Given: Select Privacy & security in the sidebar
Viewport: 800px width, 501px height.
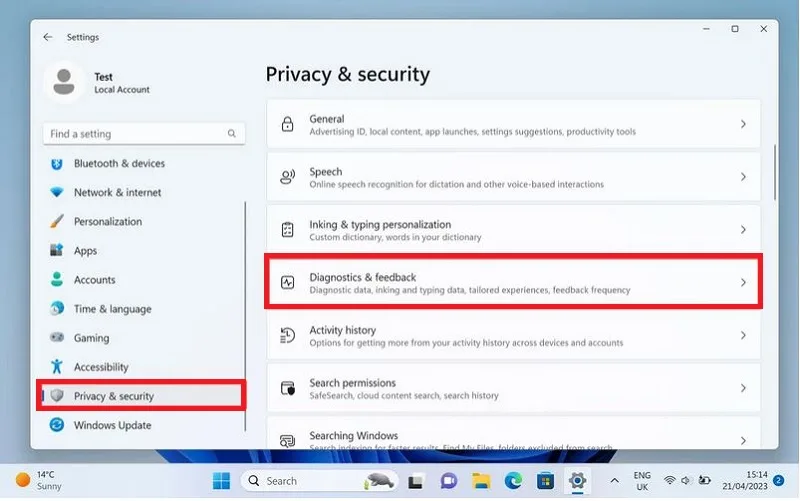Looking at the screenshot, I should tap(141, 396).
